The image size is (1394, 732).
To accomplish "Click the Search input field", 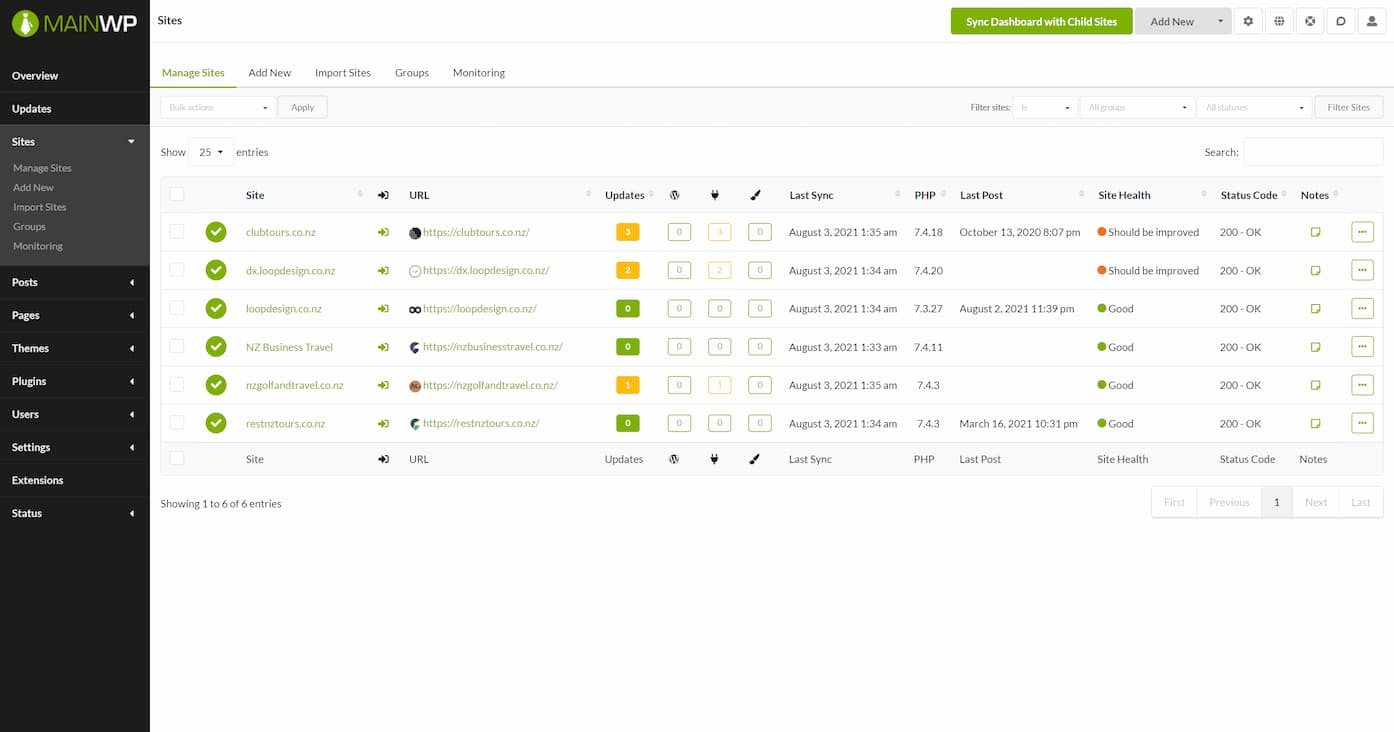I will coord(1313,152).
